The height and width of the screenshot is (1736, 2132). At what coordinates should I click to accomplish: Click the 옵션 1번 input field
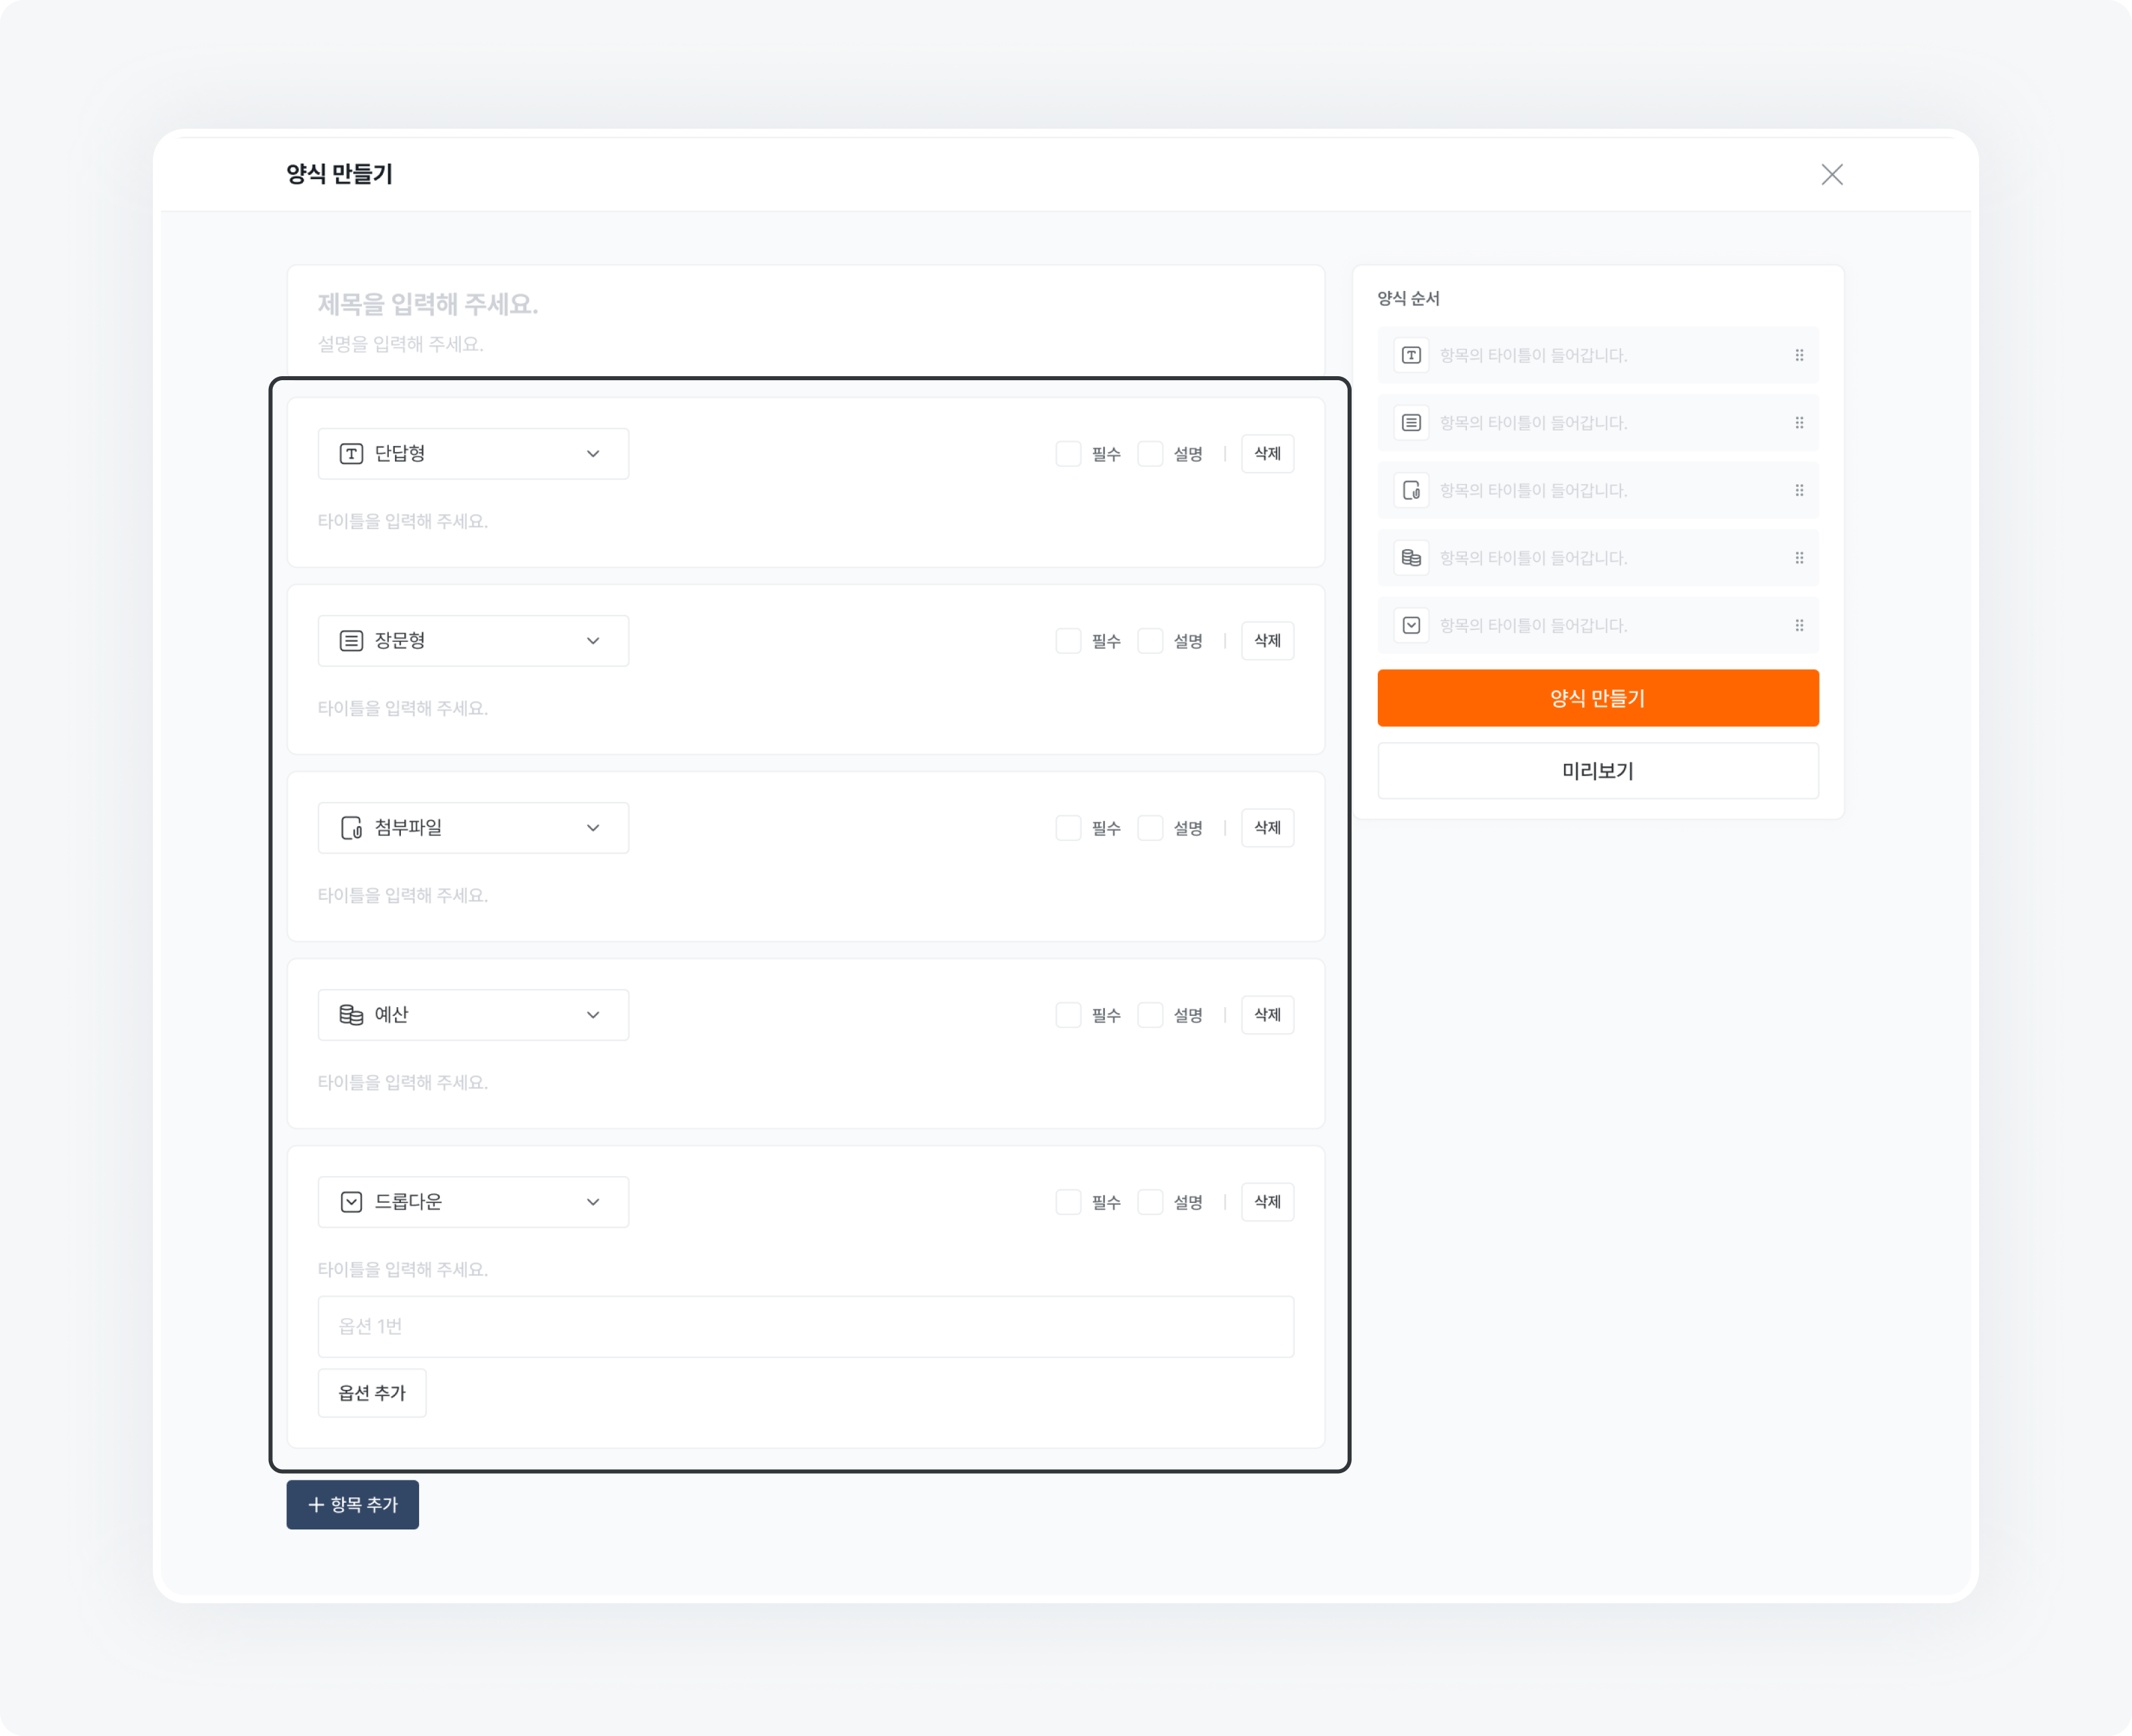[805, 1326]
